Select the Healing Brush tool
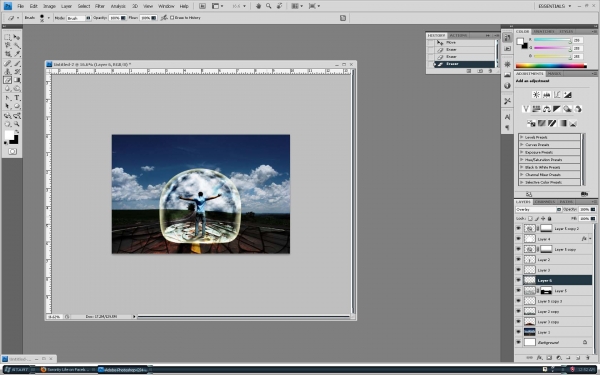The width and height of the screenshot is (600, 375). click(7, 64)
